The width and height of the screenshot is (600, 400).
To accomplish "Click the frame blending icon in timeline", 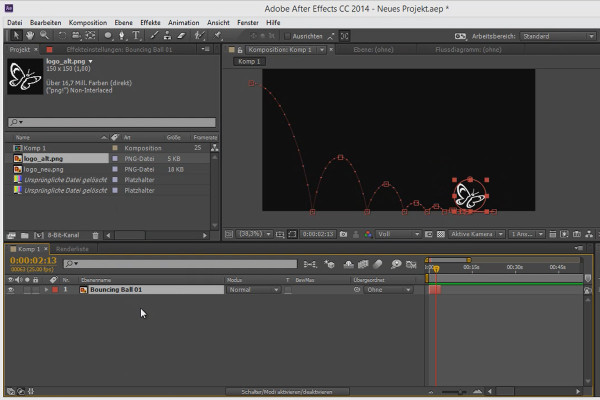I will tap(363, 264).
